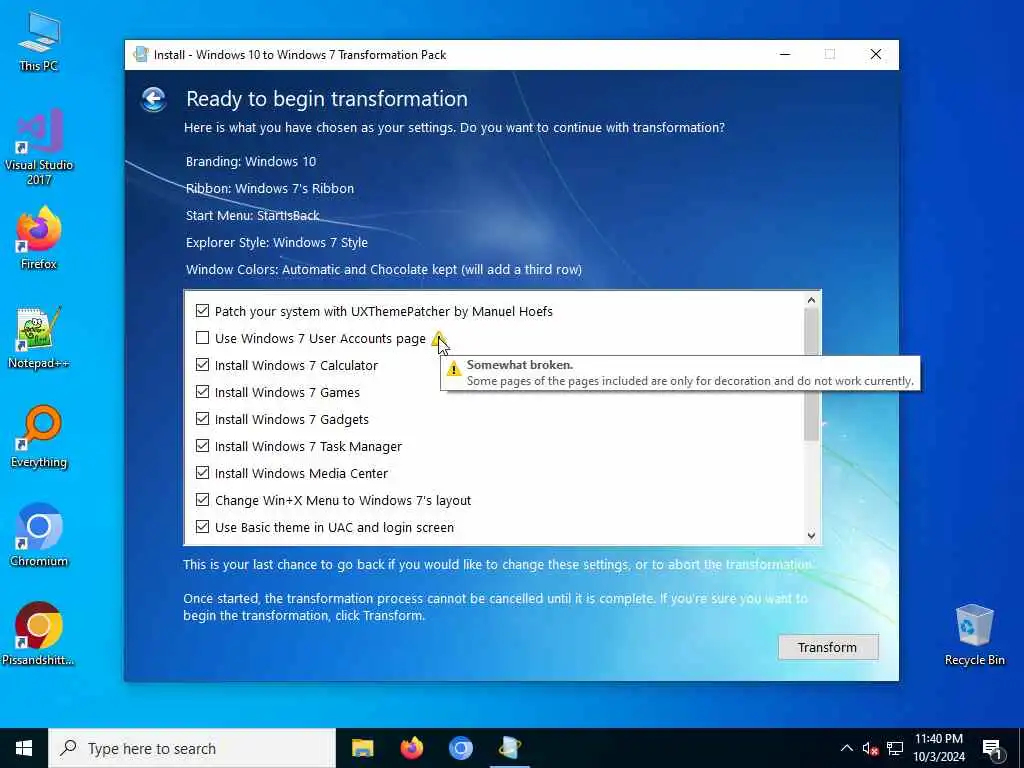This screenshot has width=1024, height=768.
Task: Open clock and date 11:40 PM
Action: (x=938, y=748)
